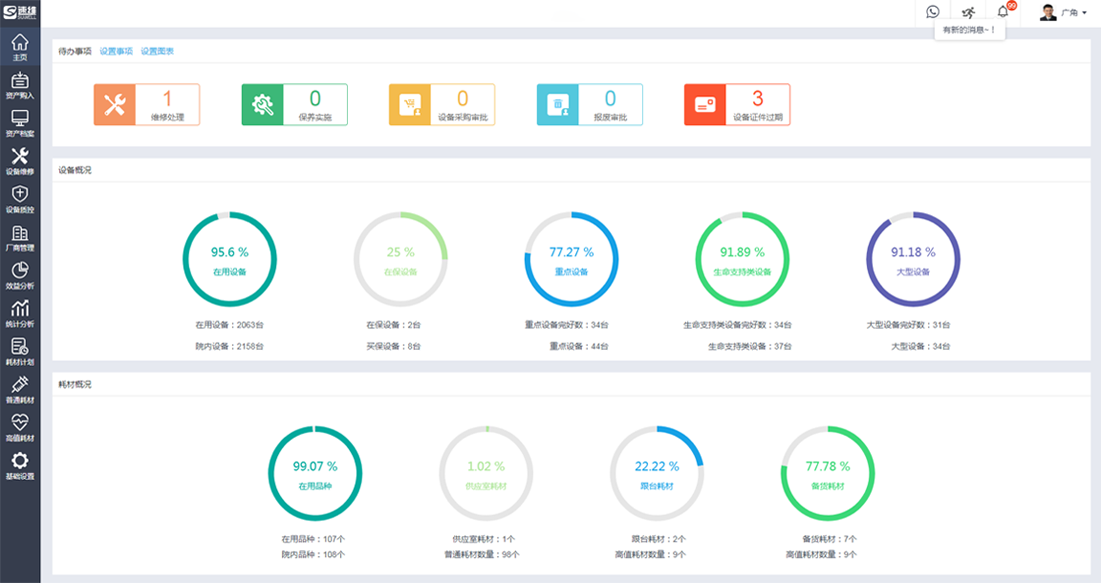Open 效益分析 benefit analysis page

20,275
